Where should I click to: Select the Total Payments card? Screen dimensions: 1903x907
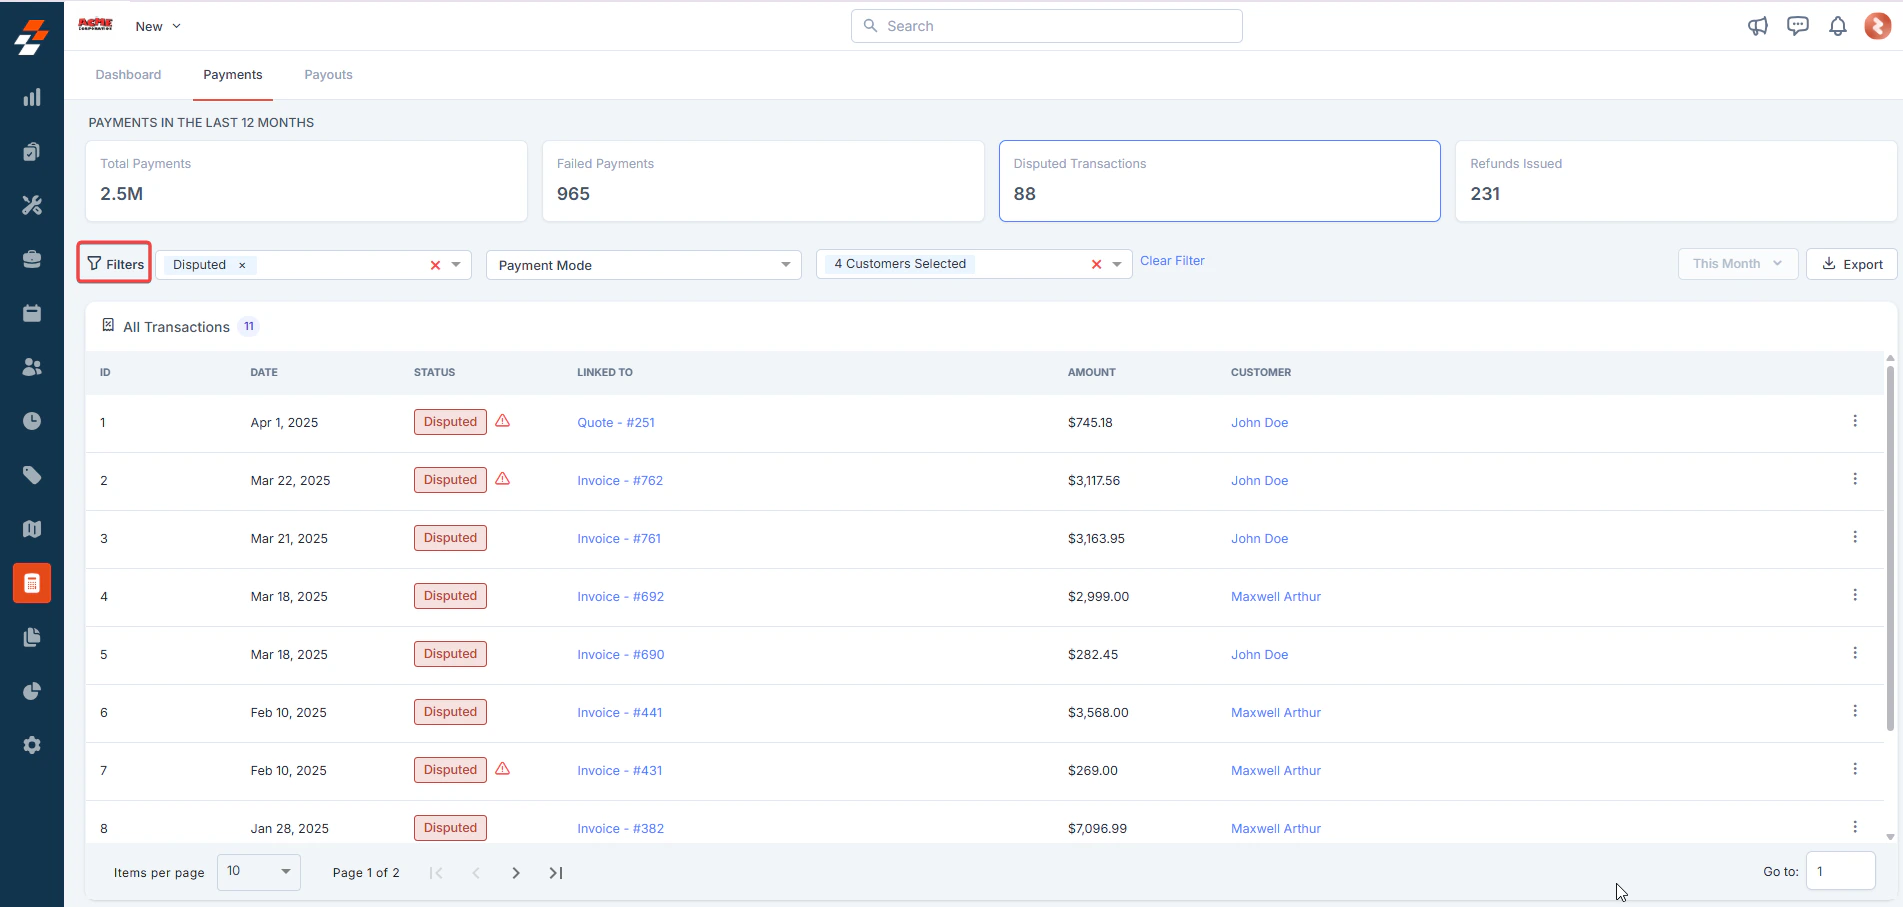point(306,181)
